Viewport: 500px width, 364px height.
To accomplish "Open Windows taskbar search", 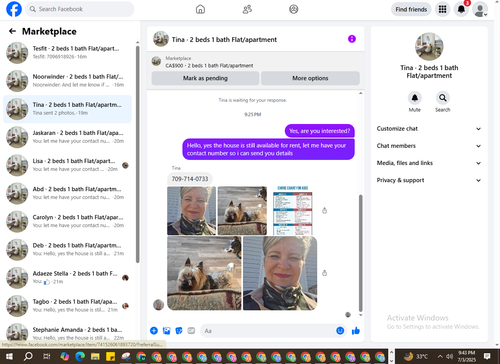I will 28,356.
